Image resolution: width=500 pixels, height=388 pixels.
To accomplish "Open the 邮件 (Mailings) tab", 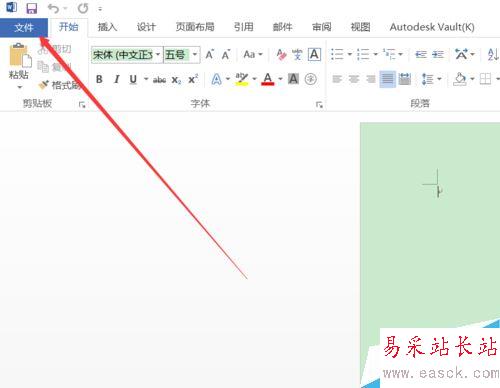I will pyautogui.click(x=282, y=27).
